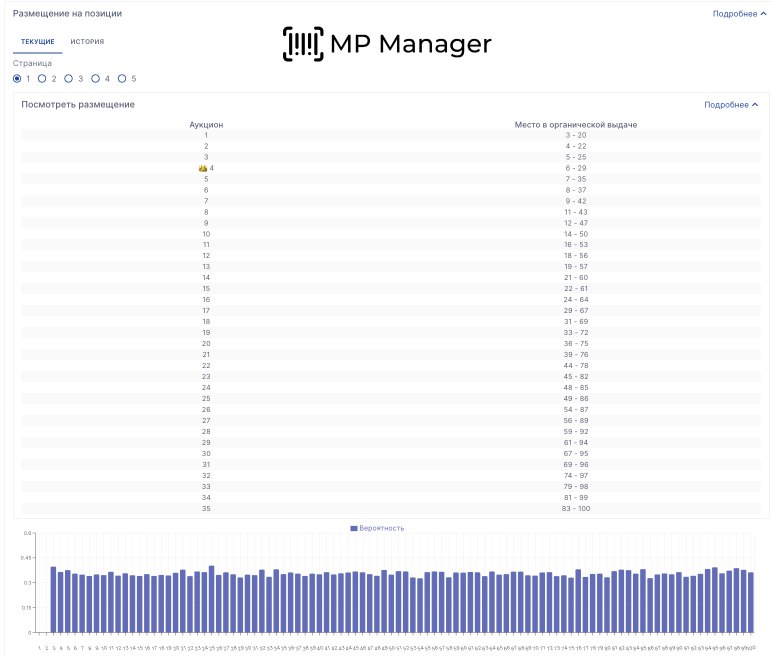Collapse 'Посмотреть размещение' panel via its Подробнее
The width and height of the screenshot is (772, 657).
point(730,104)
